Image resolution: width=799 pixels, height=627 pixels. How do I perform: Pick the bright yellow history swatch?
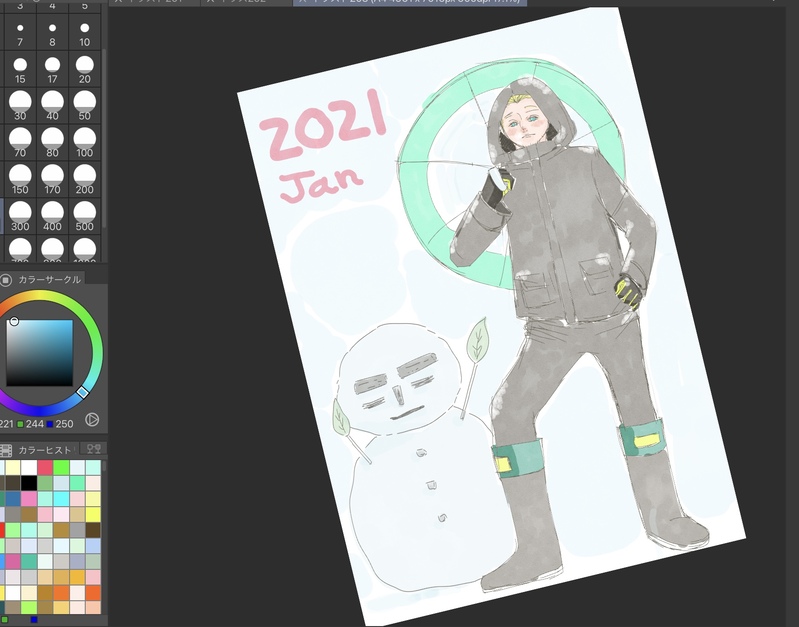(93, 515)
